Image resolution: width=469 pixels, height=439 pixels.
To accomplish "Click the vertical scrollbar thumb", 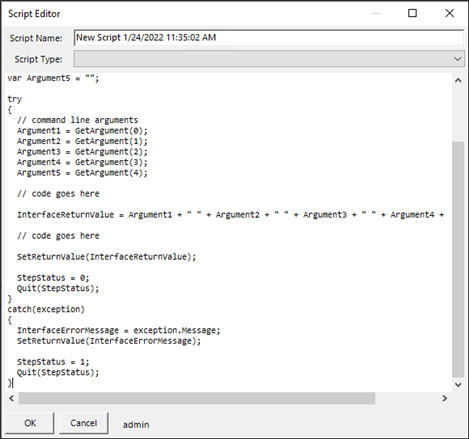I will 458,259.
